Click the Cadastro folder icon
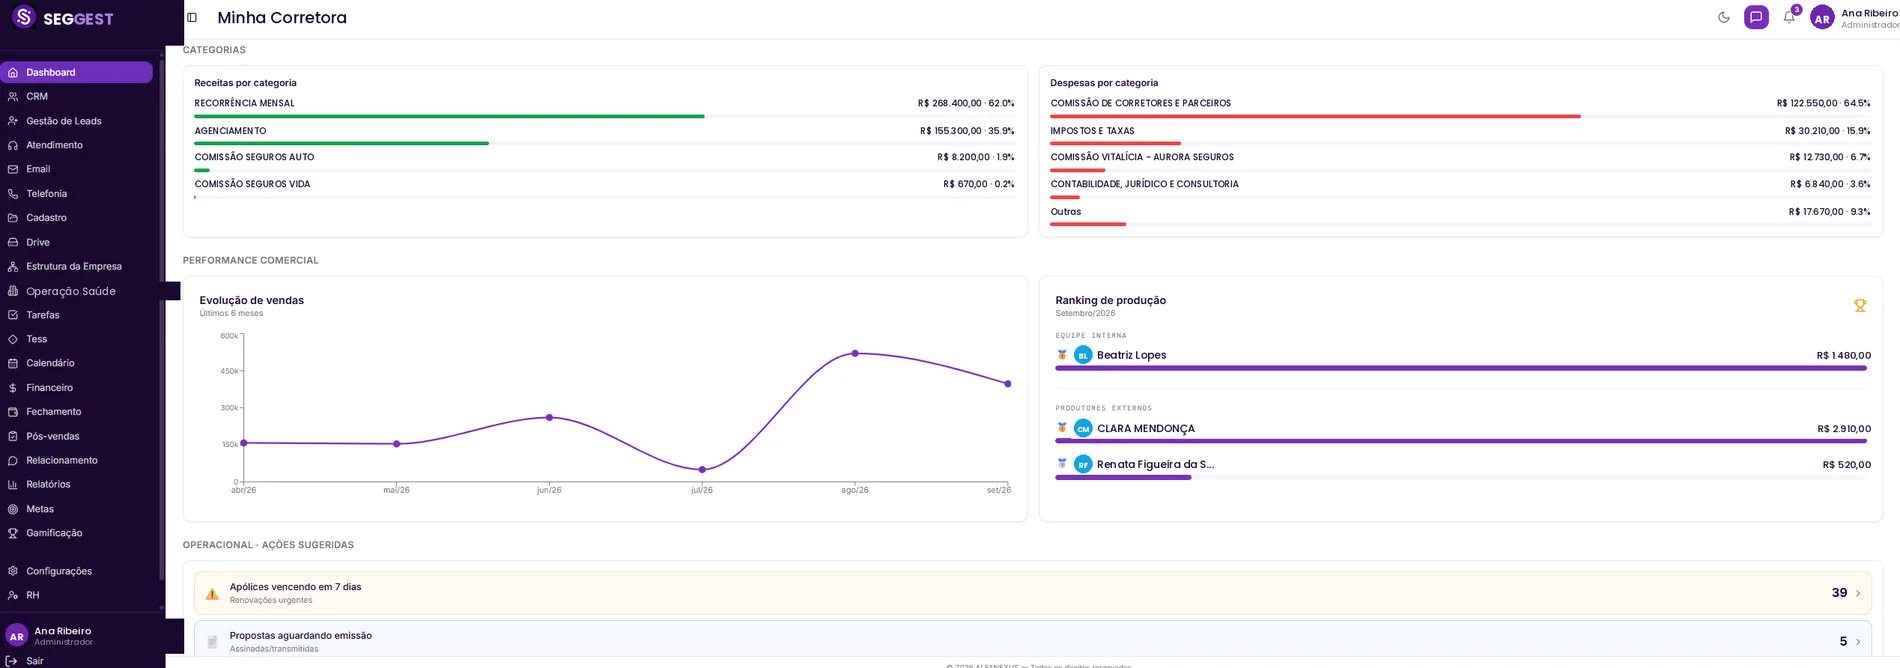 coord(13,218)
